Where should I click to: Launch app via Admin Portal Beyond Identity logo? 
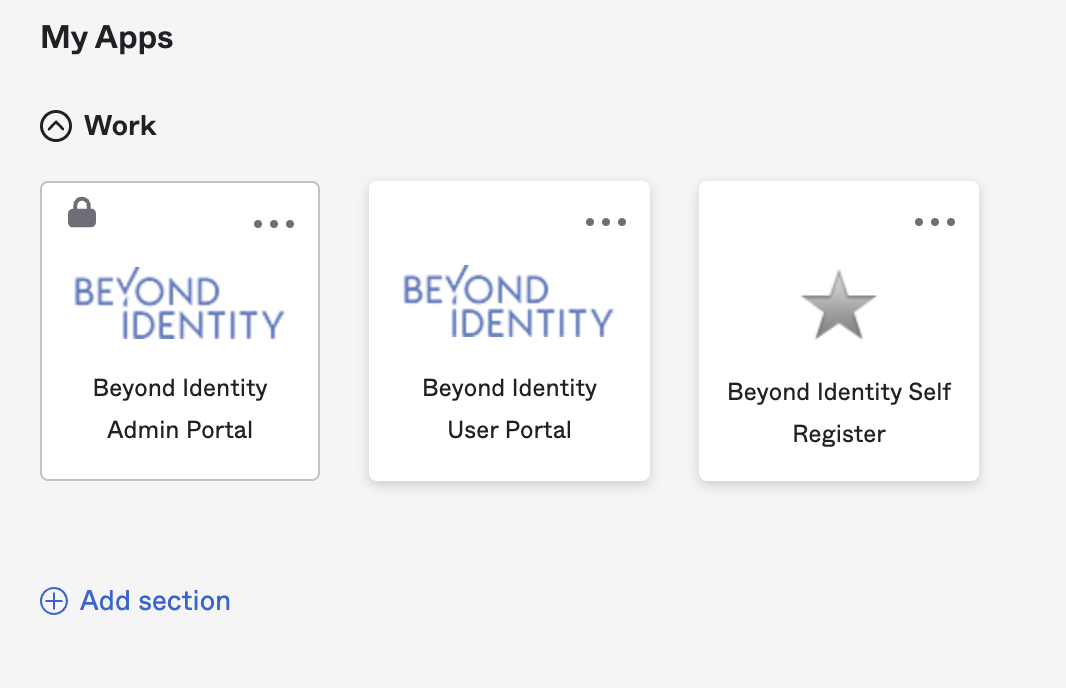pyautogui.click(x=179, y=304)
